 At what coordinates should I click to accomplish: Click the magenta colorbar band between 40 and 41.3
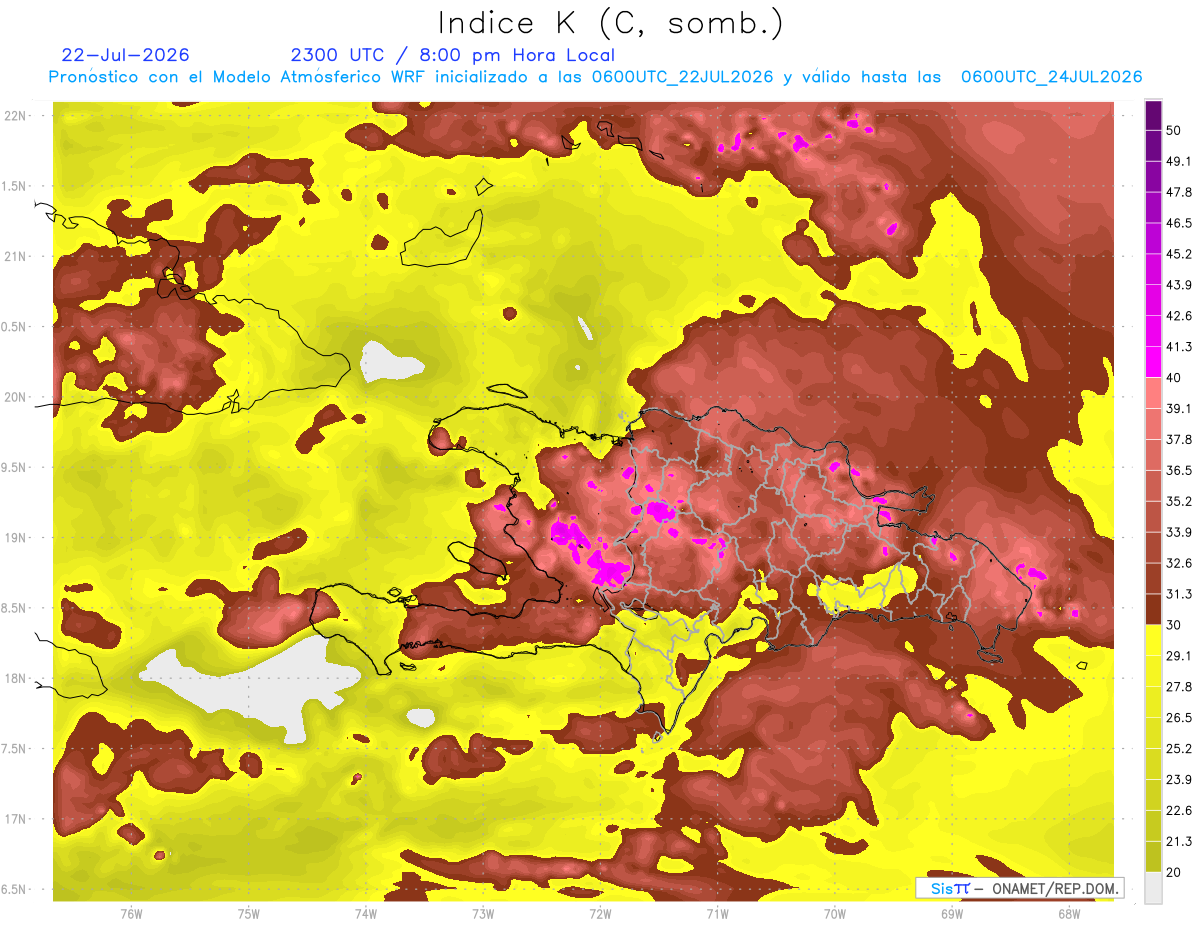coord(1153,362)
